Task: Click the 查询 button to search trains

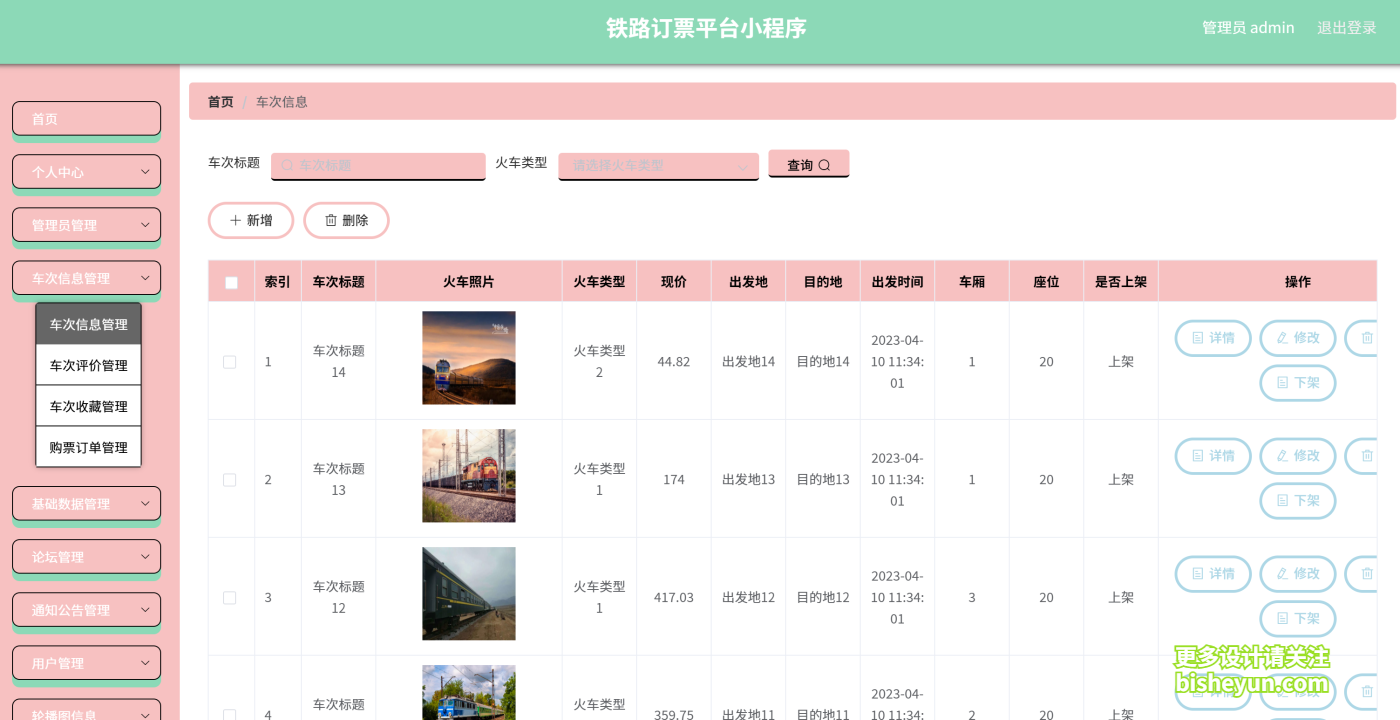Action: click(808, 164)
